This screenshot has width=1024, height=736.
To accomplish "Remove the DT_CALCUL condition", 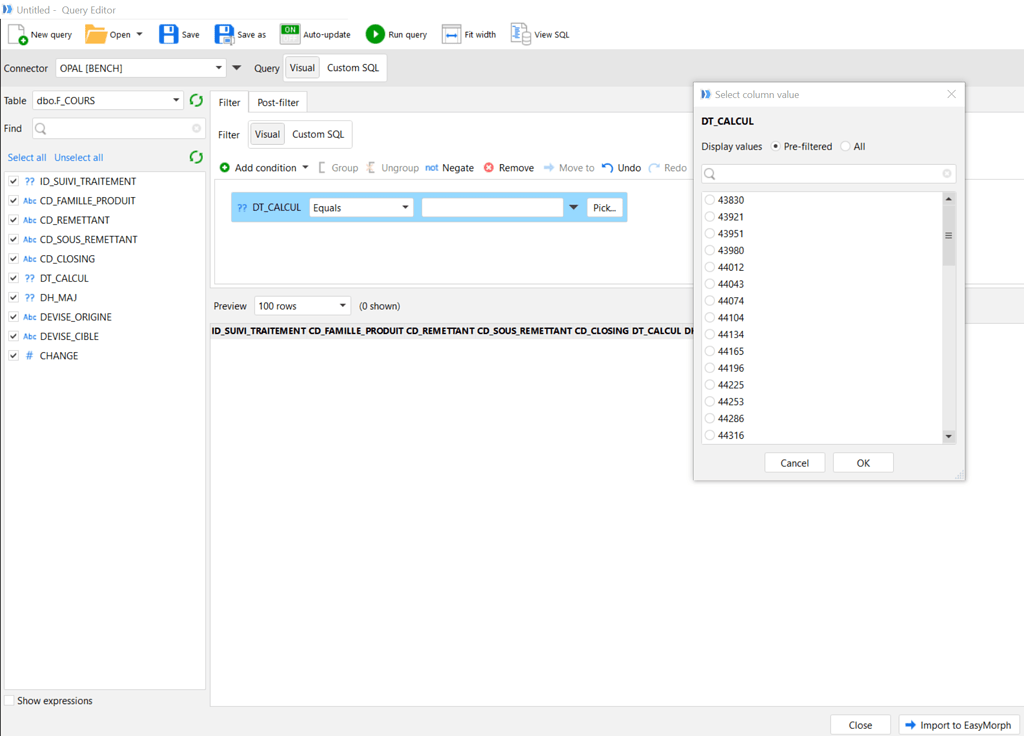I will coord(509,167).
